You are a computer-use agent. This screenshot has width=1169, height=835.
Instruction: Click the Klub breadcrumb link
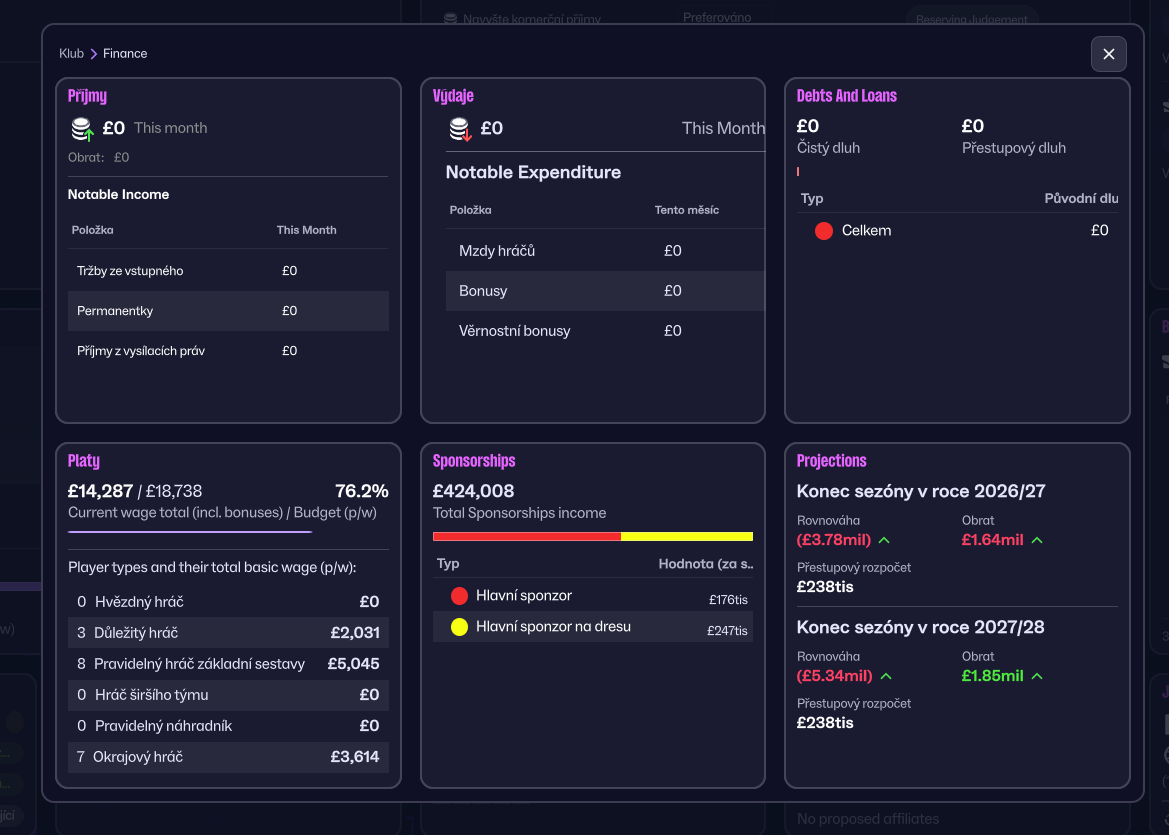pyautogui.click(x=71, y=54)
